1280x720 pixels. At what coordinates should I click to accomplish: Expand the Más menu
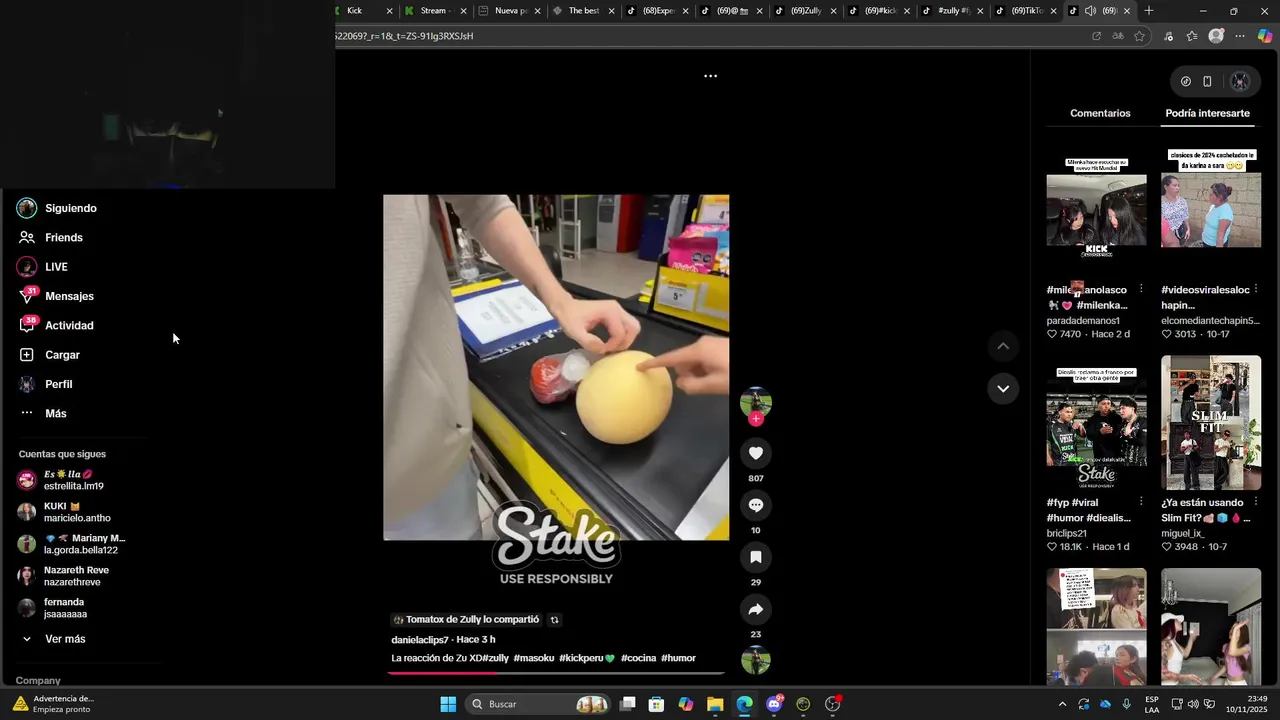[43, 413]
